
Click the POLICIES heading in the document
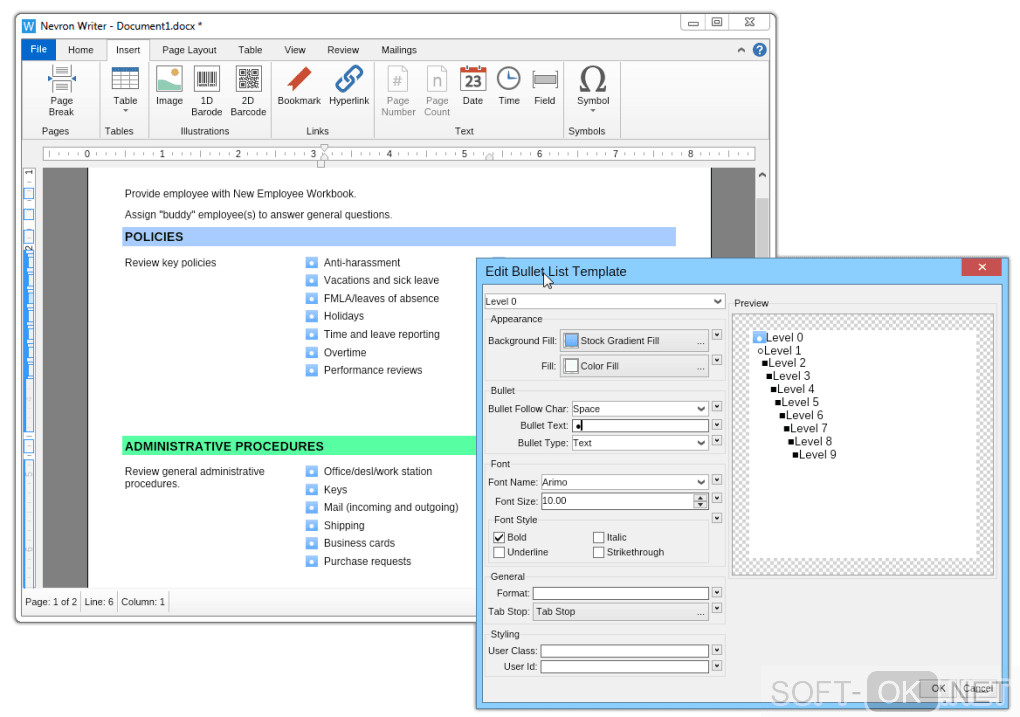click(154, 237)
